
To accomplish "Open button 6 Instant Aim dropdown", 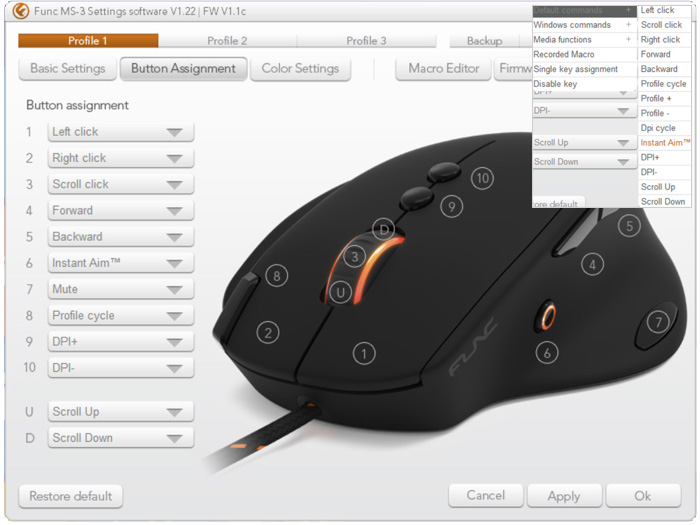I will (x=121, y=263).
